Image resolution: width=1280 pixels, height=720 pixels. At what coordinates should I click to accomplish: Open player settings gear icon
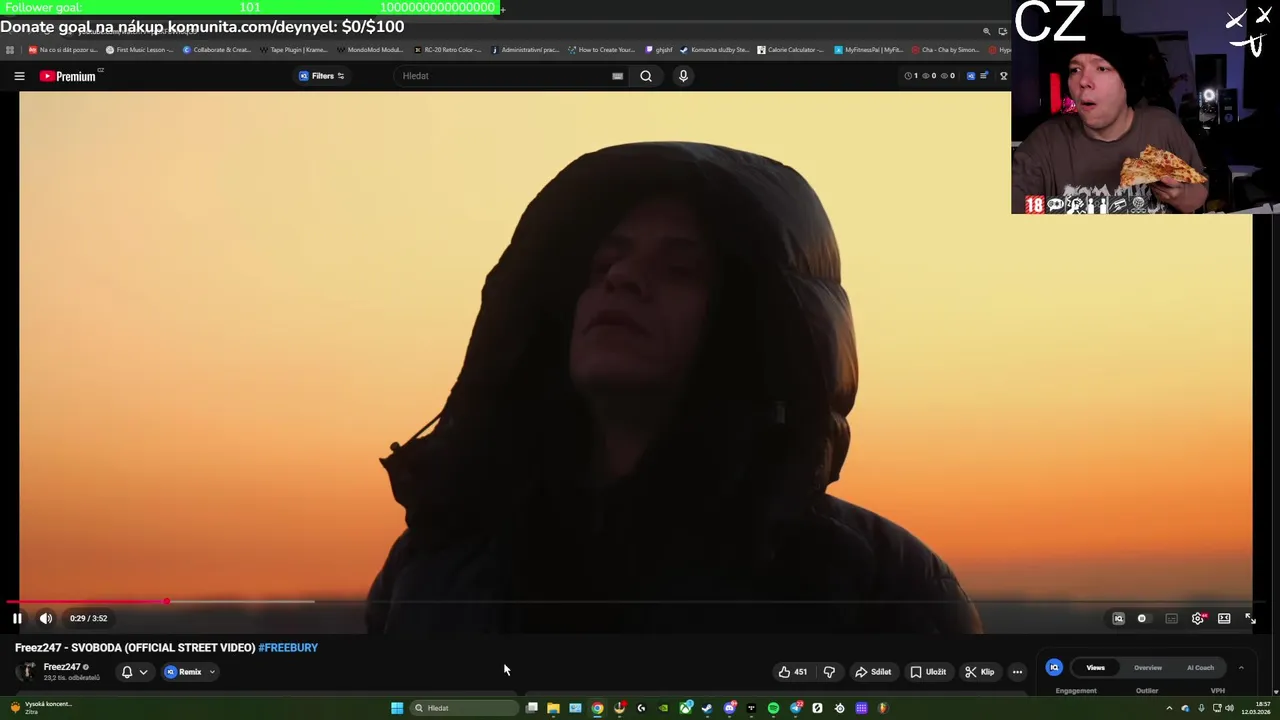point(1198,618)
